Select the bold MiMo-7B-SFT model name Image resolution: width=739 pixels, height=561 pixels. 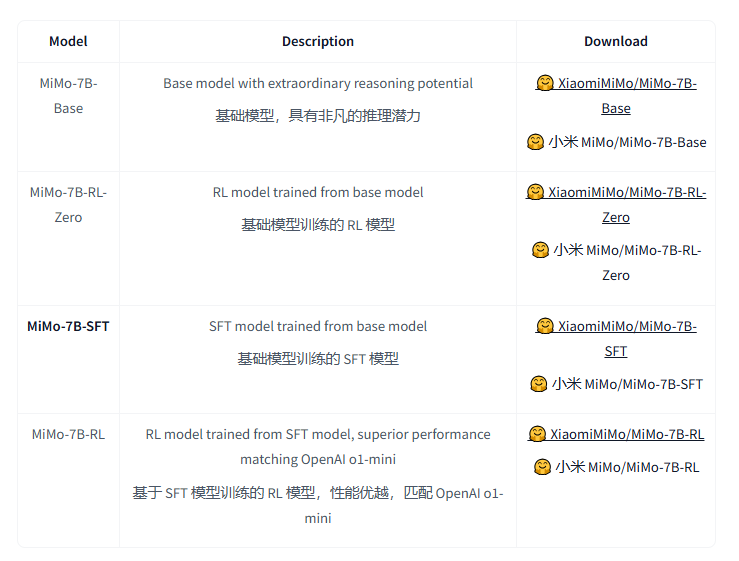pyautogui.click(x=68, y=326)
